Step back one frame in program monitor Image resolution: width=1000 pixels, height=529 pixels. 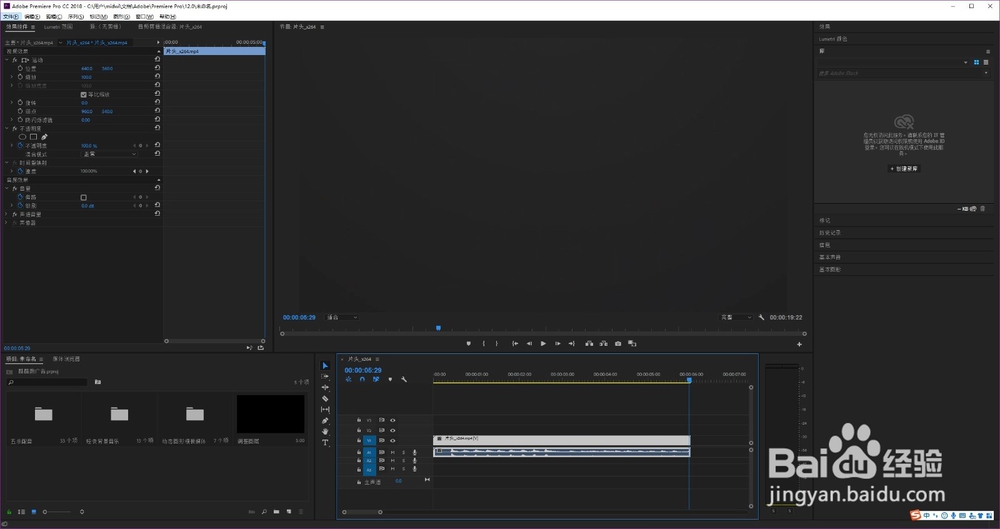click(x=529, y=343)
